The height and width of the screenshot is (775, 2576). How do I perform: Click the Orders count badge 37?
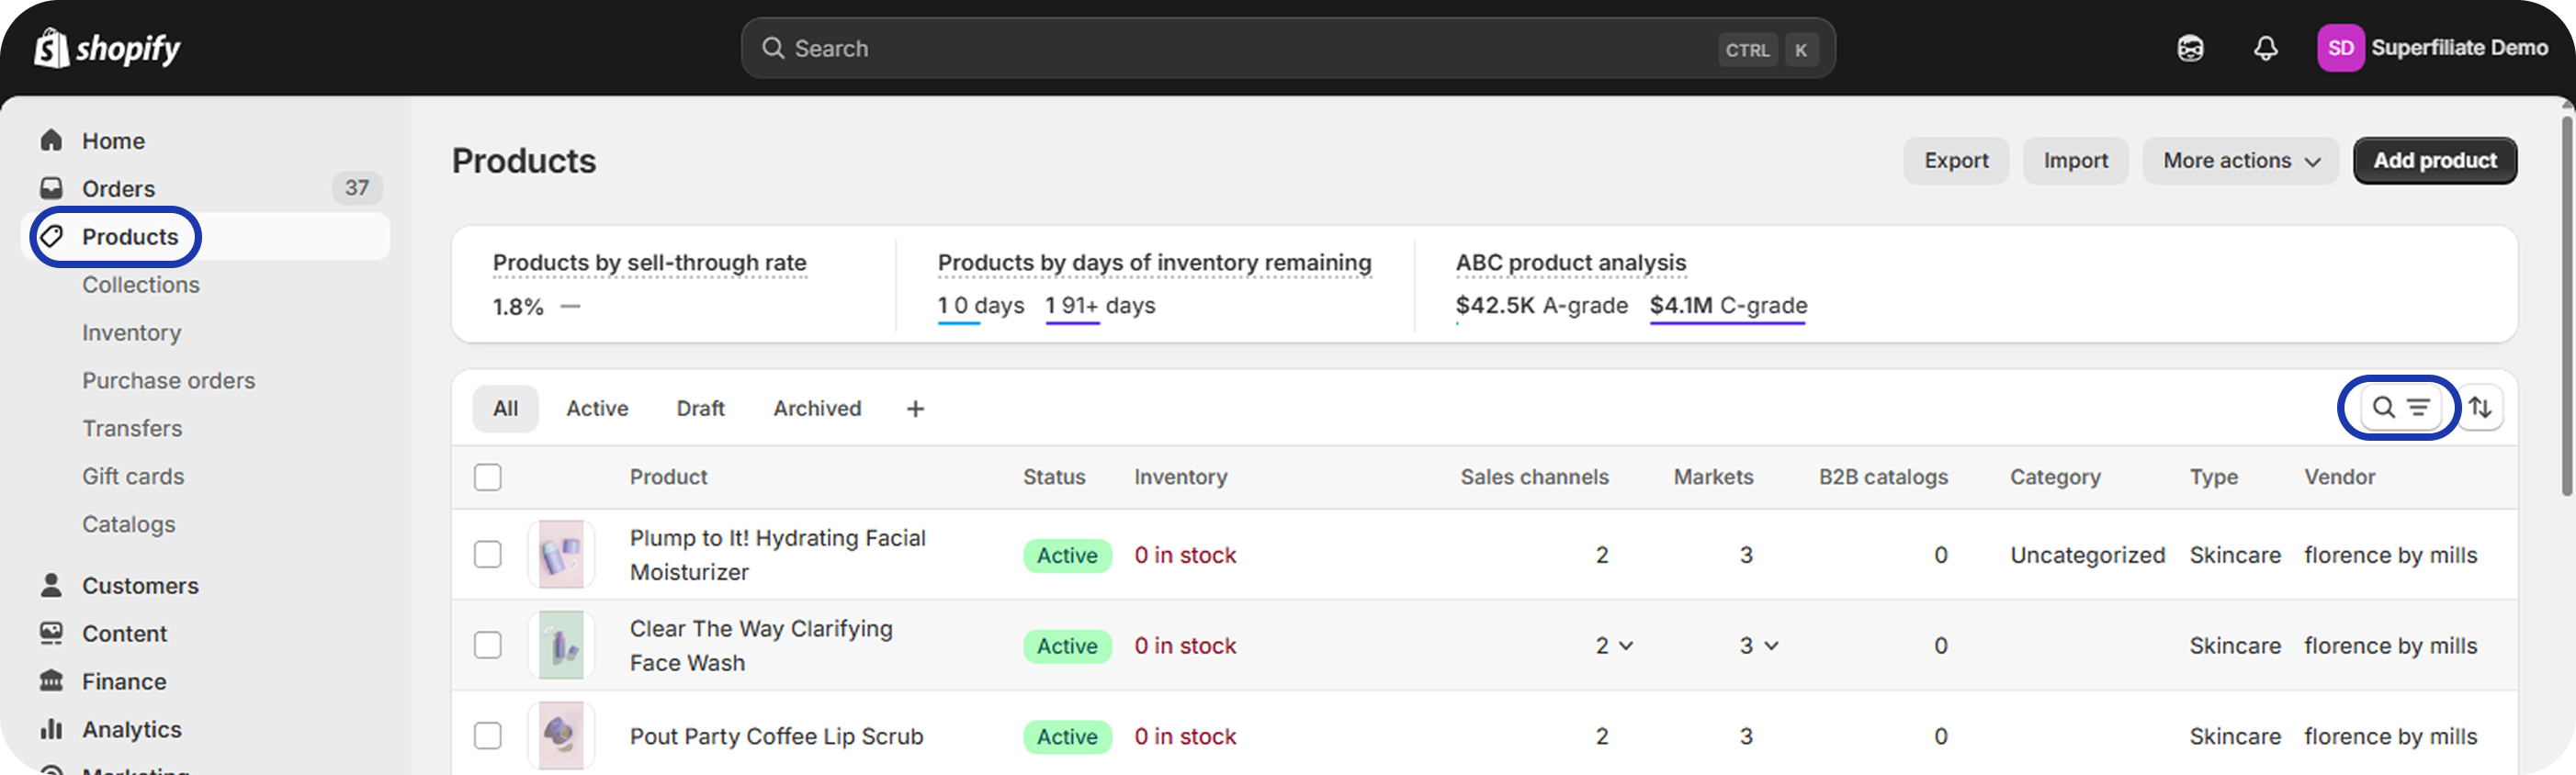(357, 188)
